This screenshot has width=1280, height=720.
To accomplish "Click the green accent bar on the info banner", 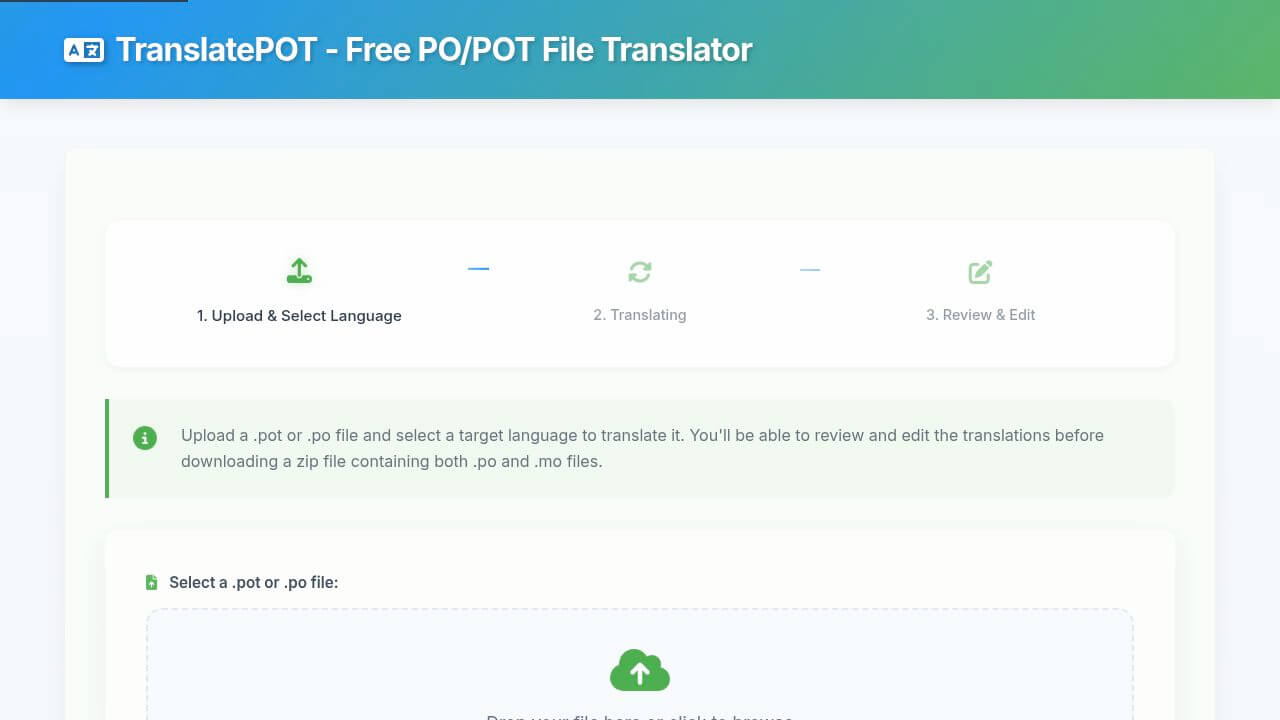I will coord(107,448).
